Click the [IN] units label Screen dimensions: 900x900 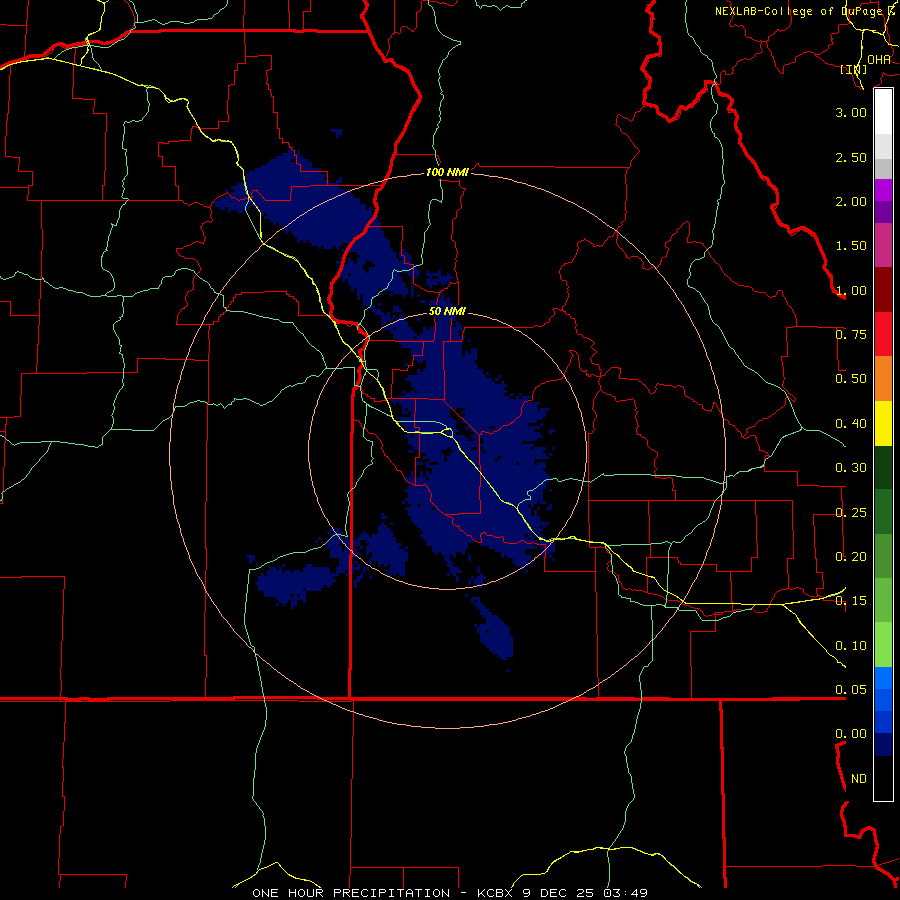pyautogui.click(x=854, y=69)
